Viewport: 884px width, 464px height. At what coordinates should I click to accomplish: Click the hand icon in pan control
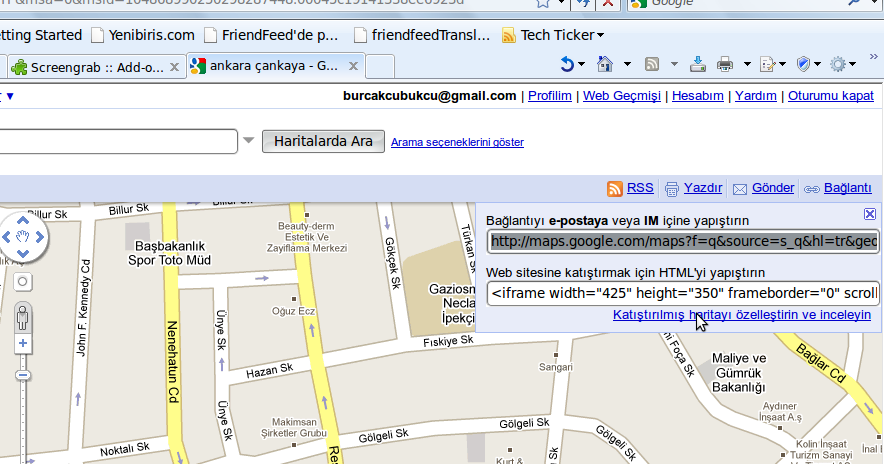(x=23, y=237)
